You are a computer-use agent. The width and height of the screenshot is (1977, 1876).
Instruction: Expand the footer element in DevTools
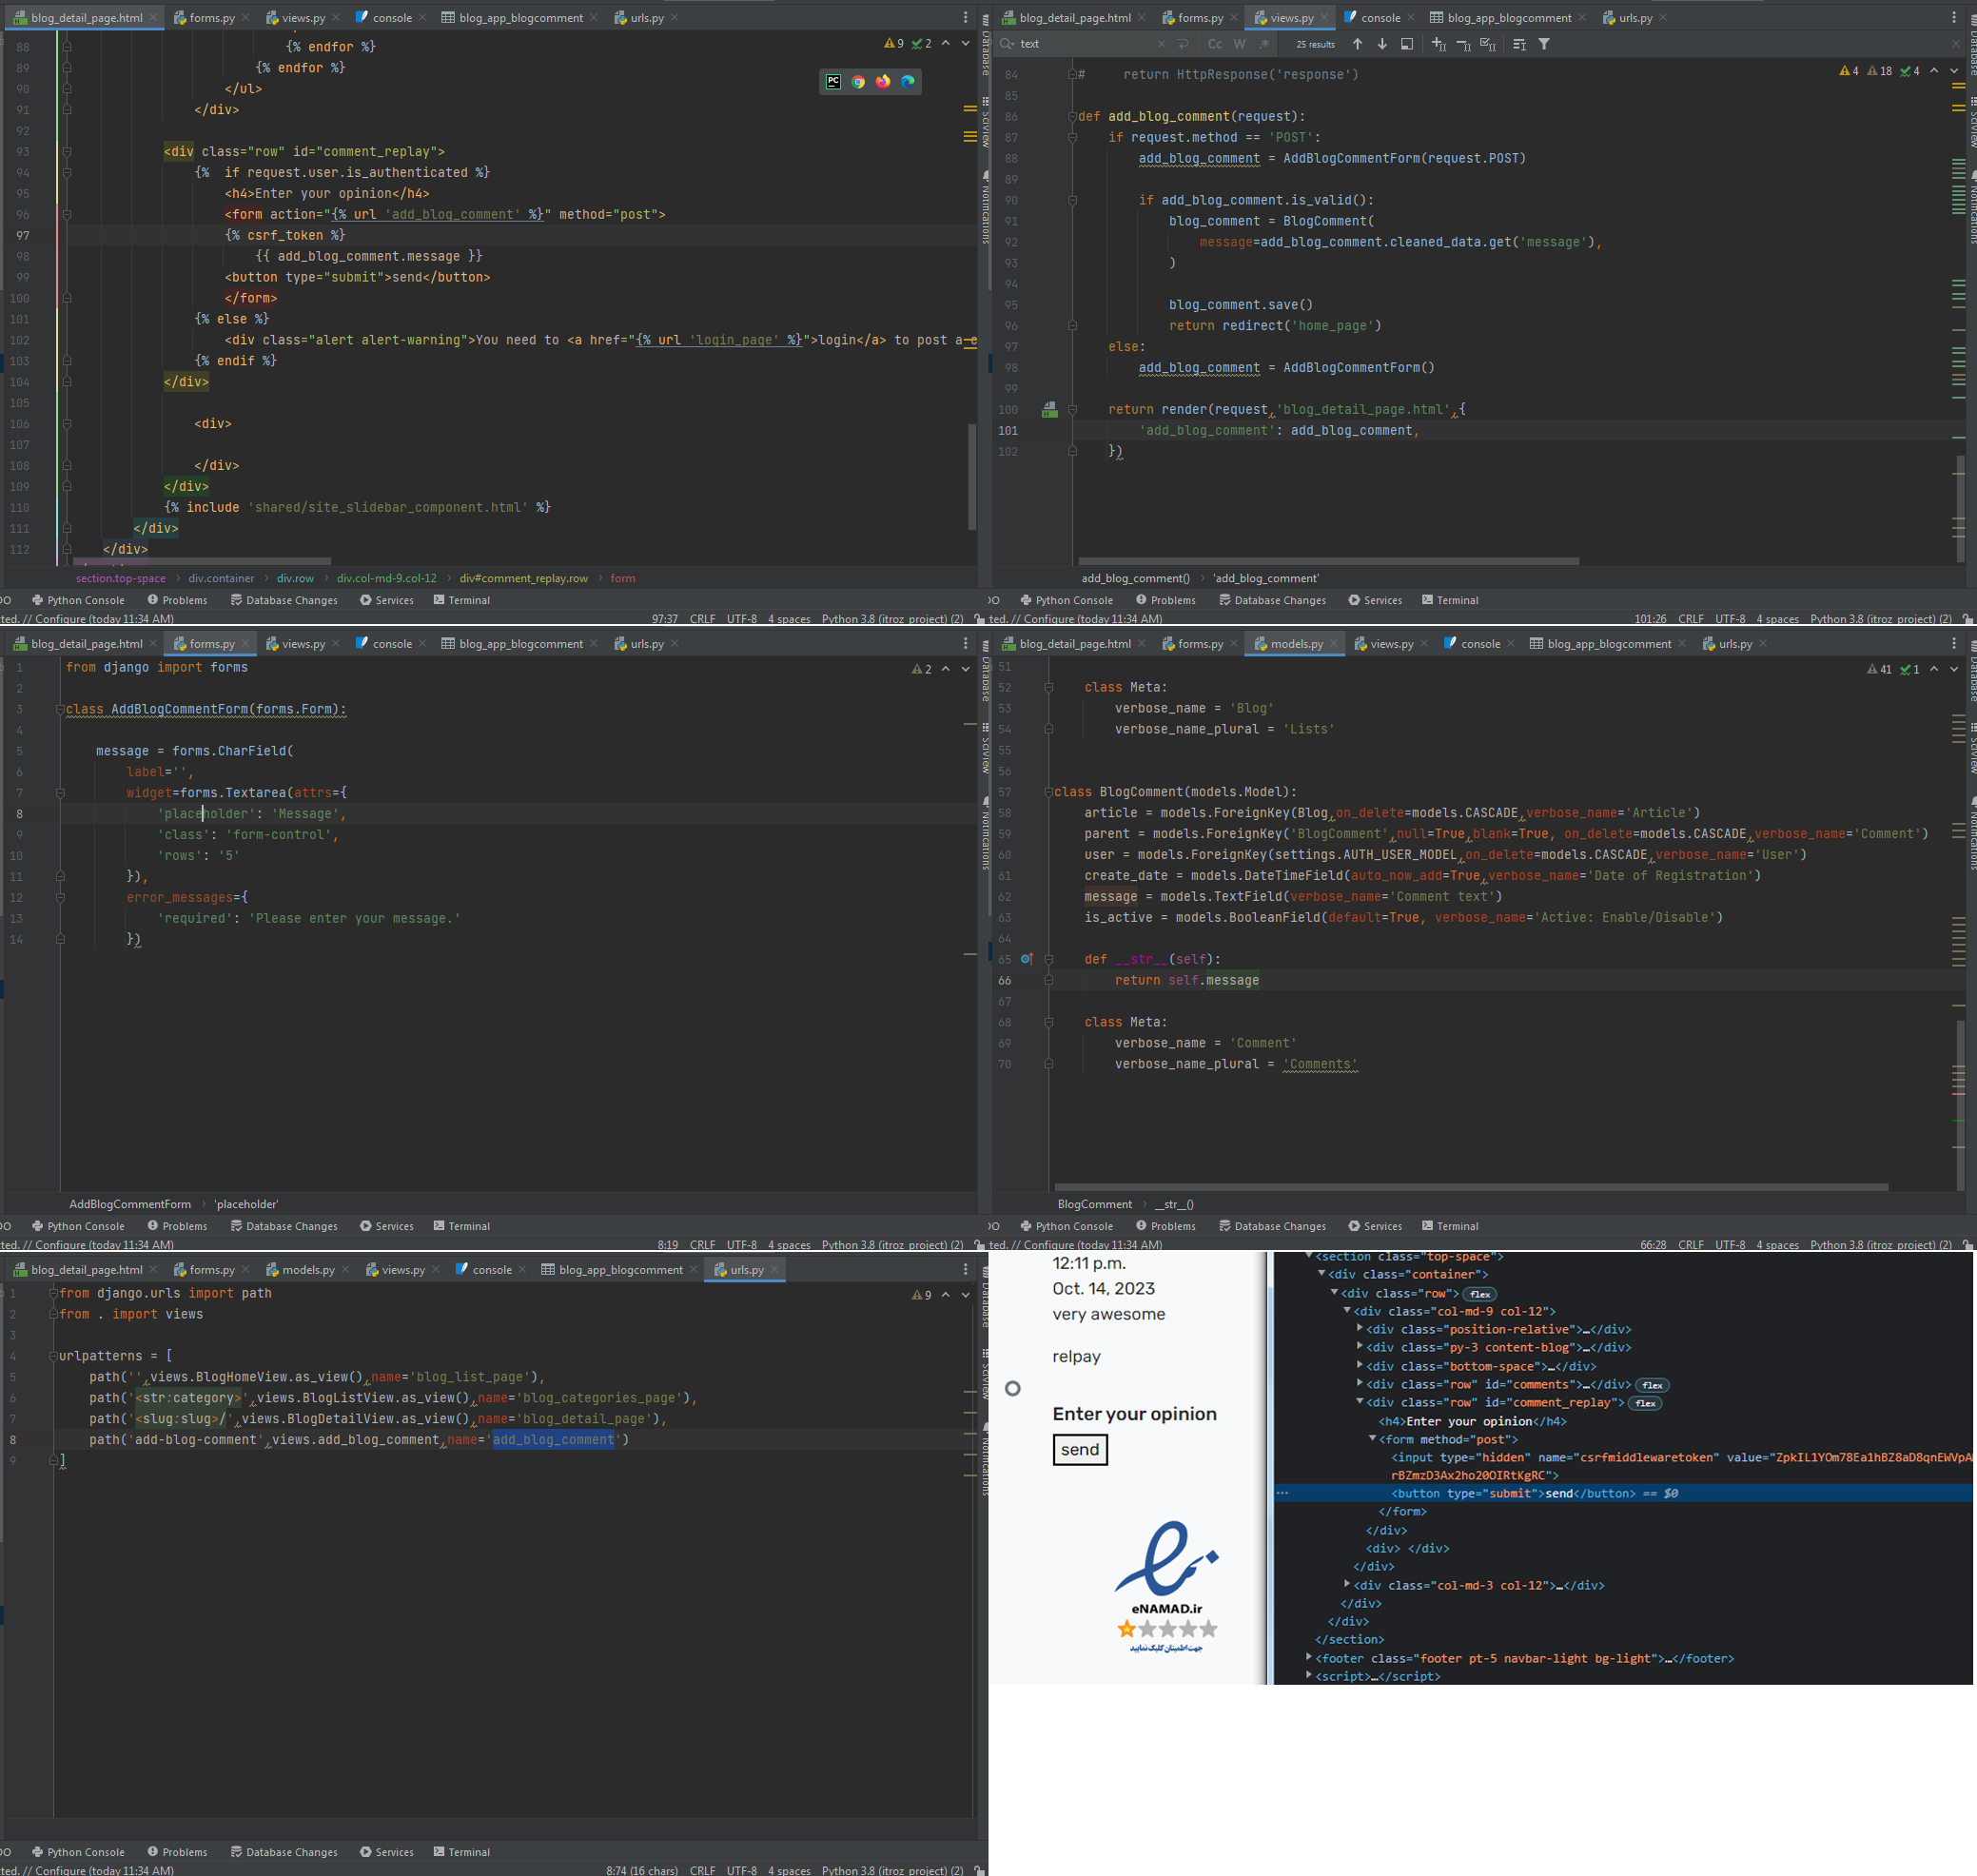tap(1309, 1657)
